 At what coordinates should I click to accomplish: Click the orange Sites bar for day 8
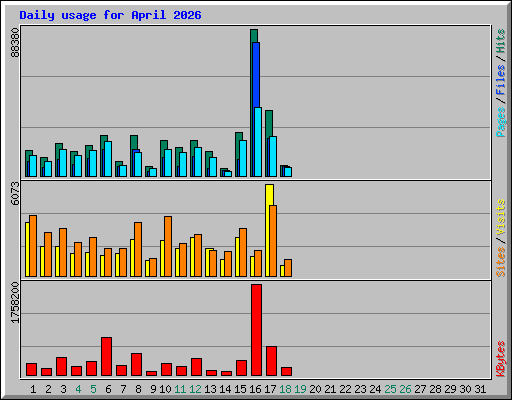coord(138,250)
